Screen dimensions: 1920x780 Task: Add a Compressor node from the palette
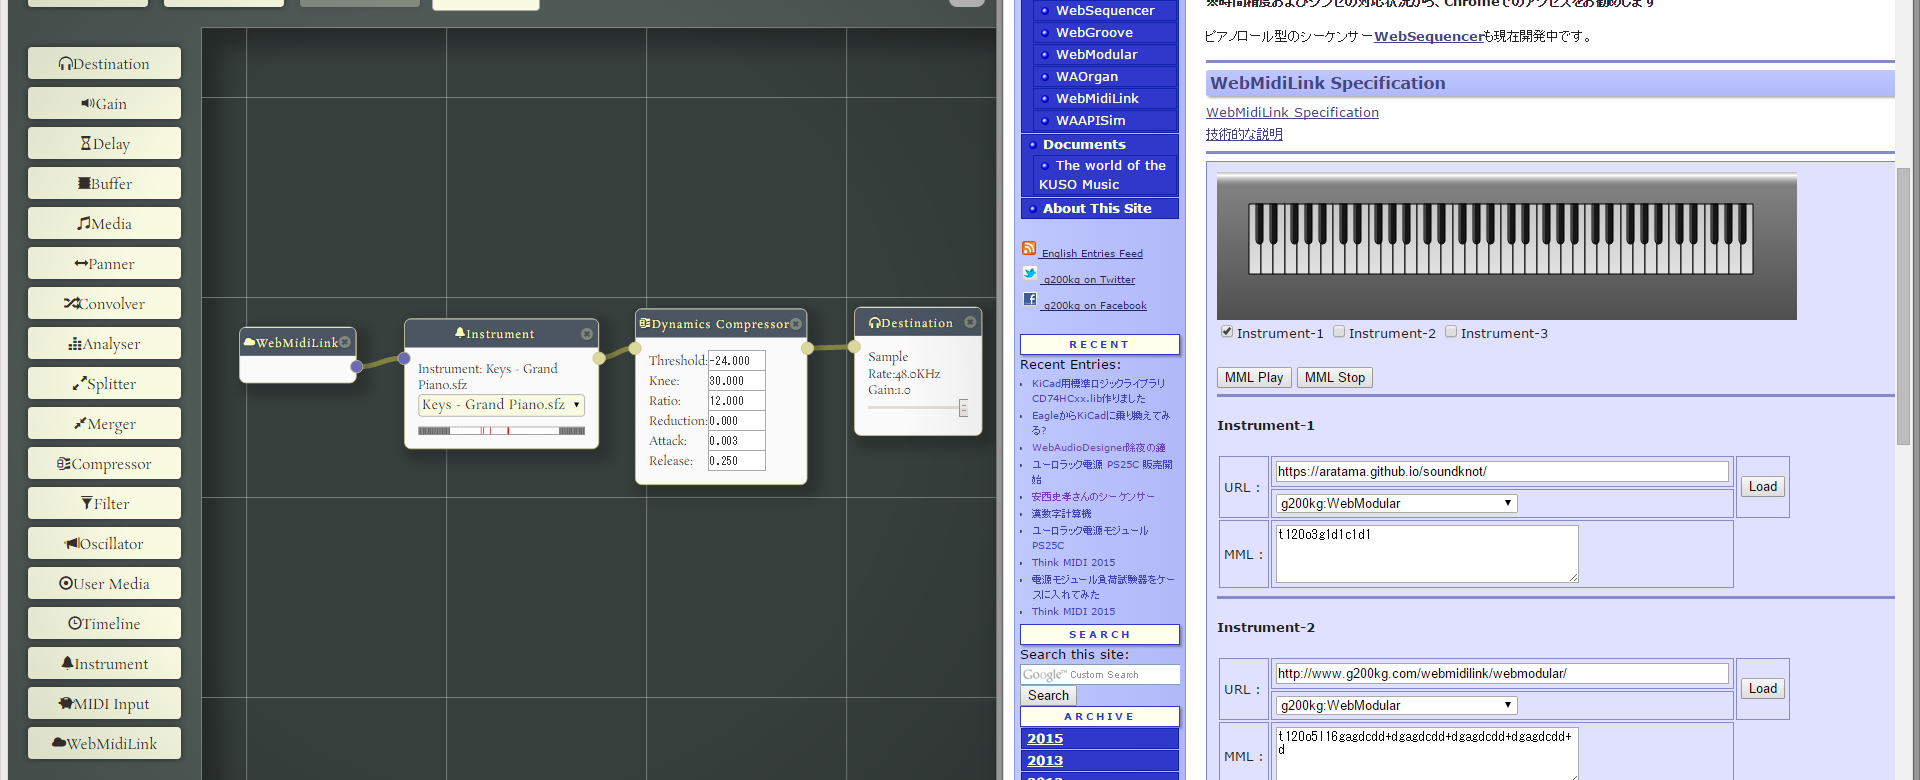104,463
